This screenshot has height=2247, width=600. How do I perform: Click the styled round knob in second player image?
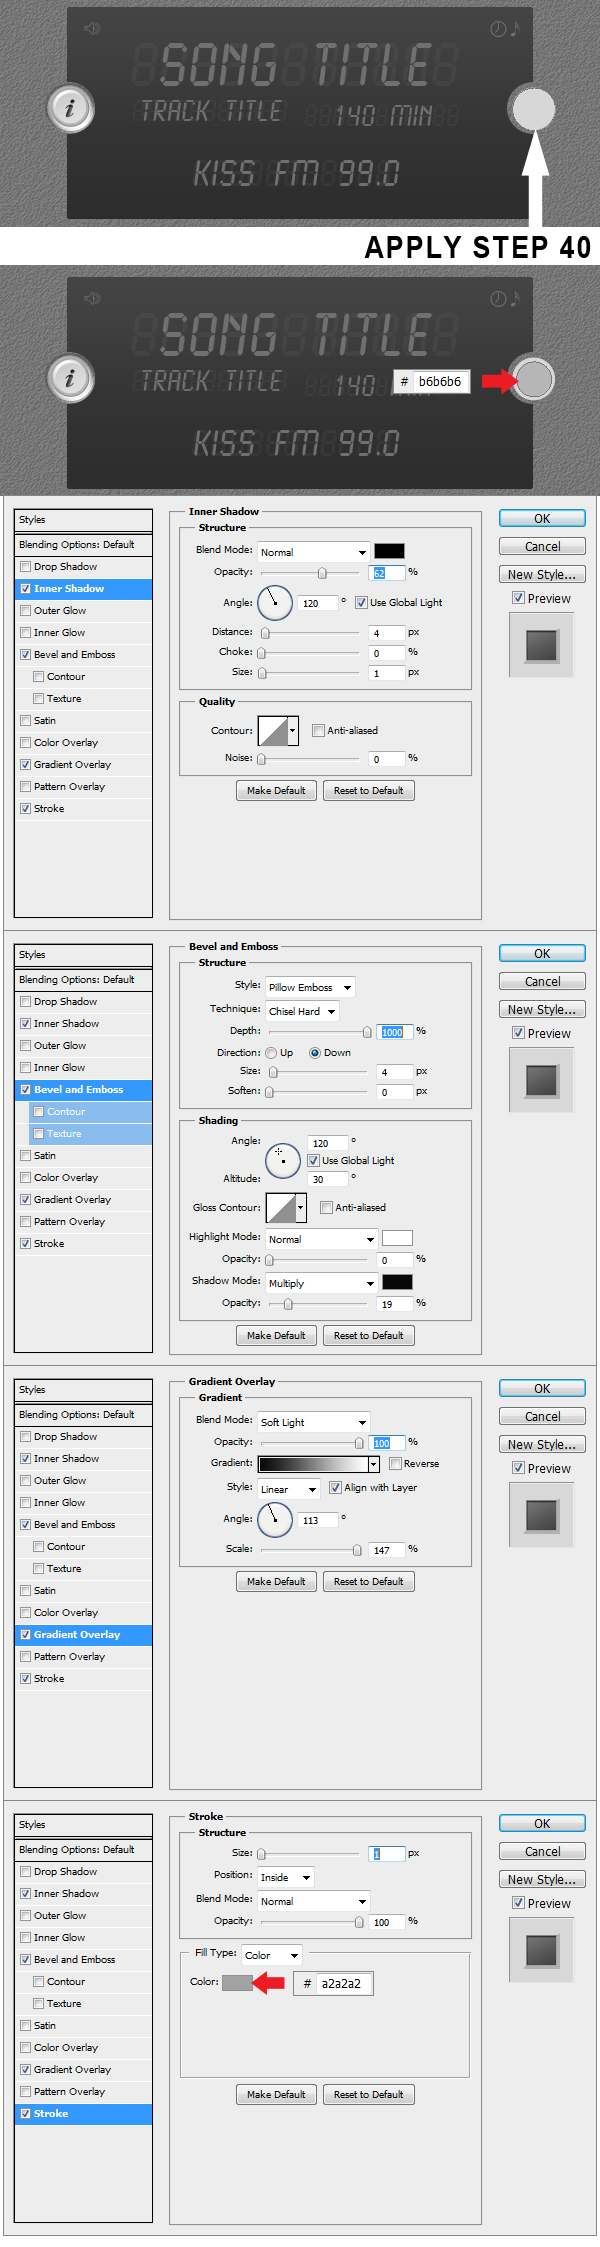(x=535, y=379)
